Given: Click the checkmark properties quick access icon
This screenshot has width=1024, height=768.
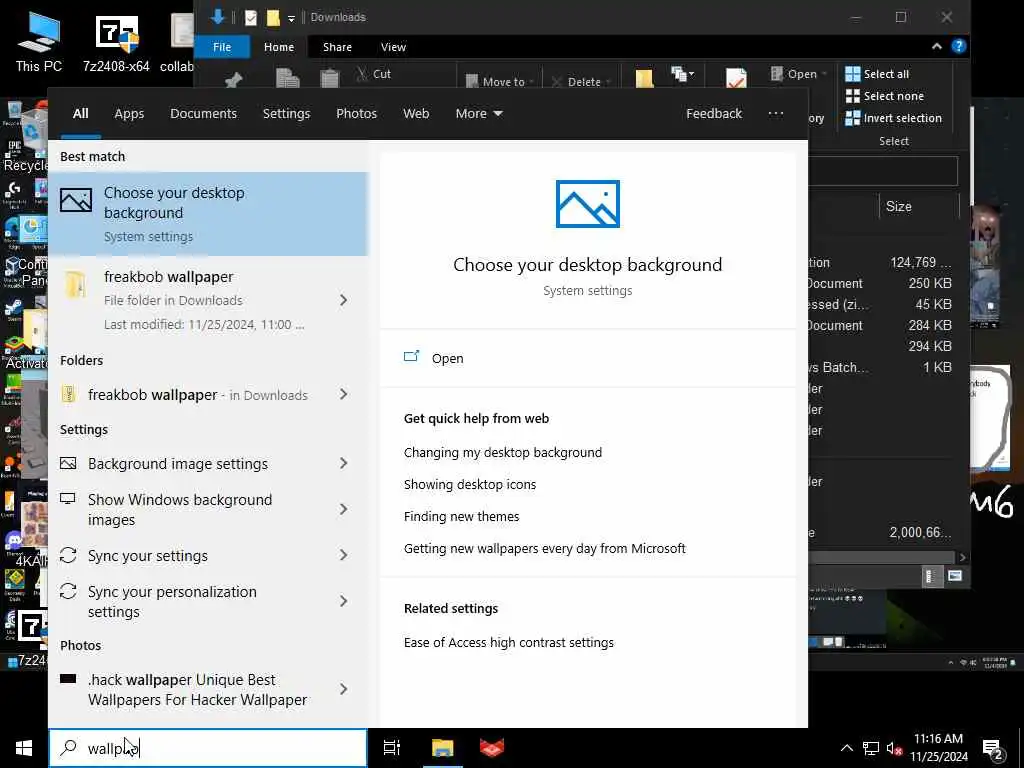Looking at the screenshot, I should 251,18.
